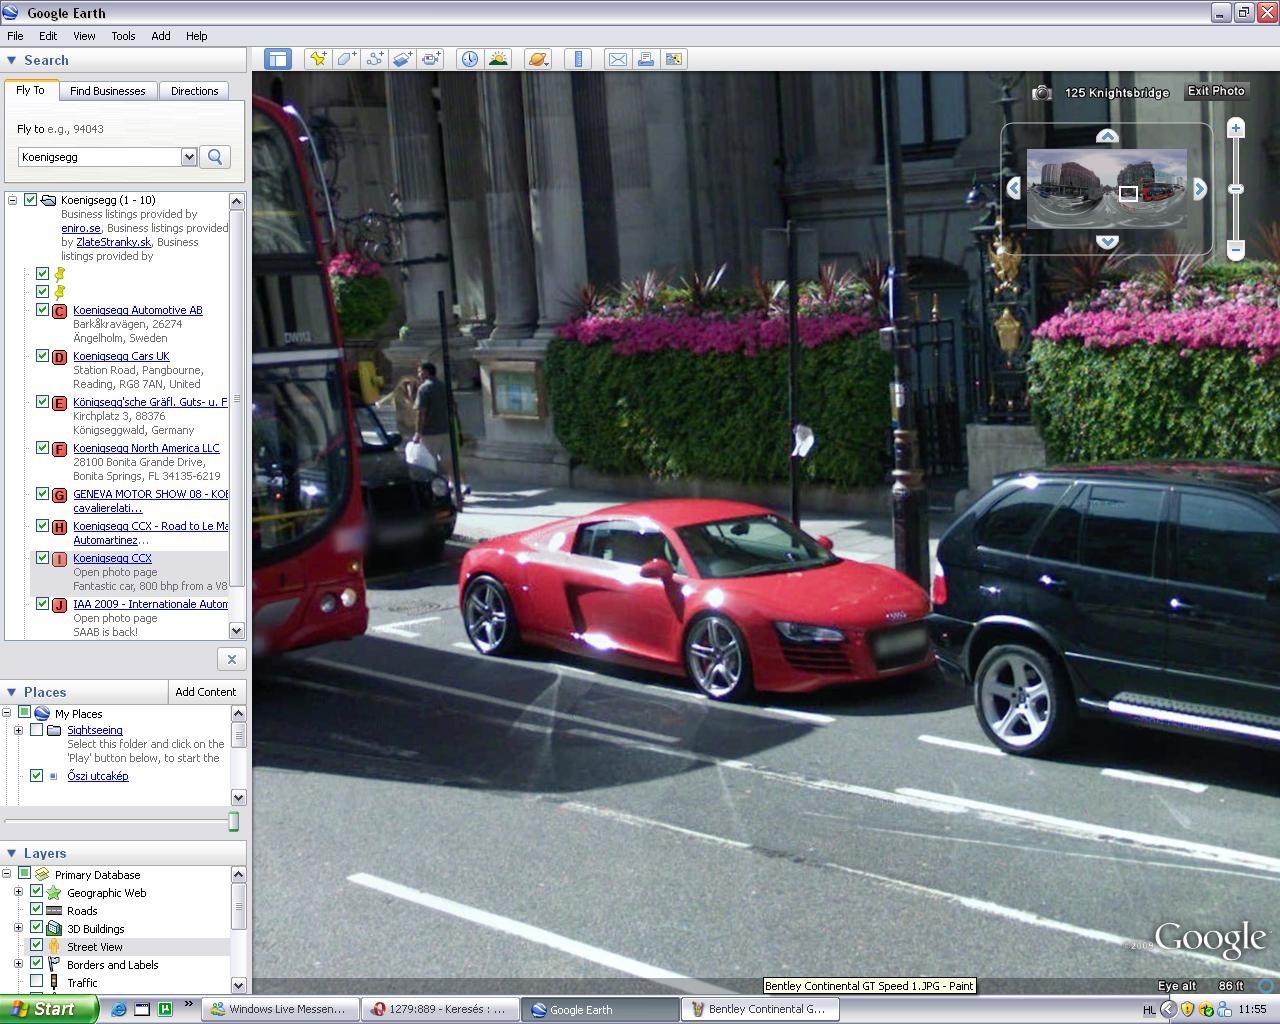Pan the photo view right
Screen dimensions: 1280x1024
point(1200,188)
